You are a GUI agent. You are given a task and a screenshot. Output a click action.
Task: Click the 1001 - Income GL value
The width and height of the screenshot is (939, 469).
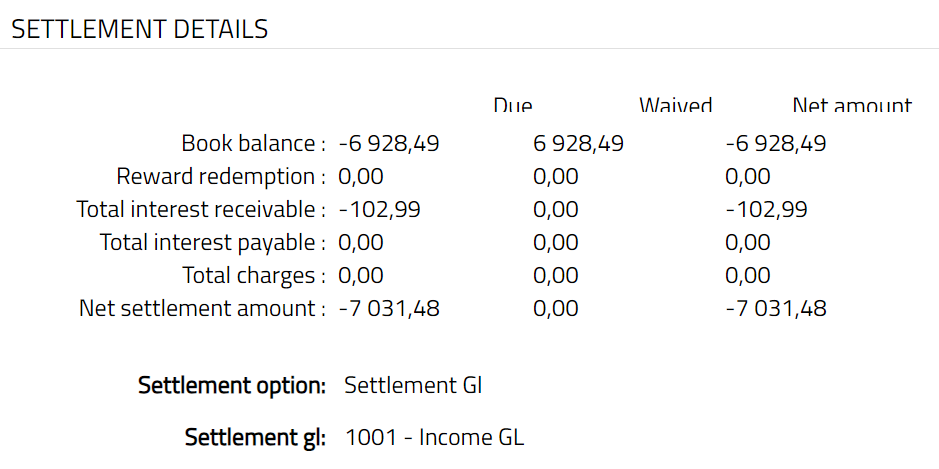point(434,437)
